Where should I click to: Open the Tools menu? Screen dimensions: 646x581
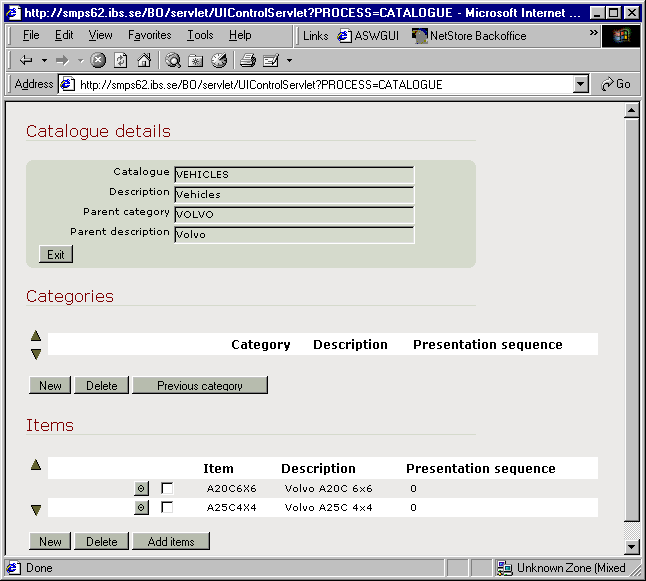click(200, 35)
